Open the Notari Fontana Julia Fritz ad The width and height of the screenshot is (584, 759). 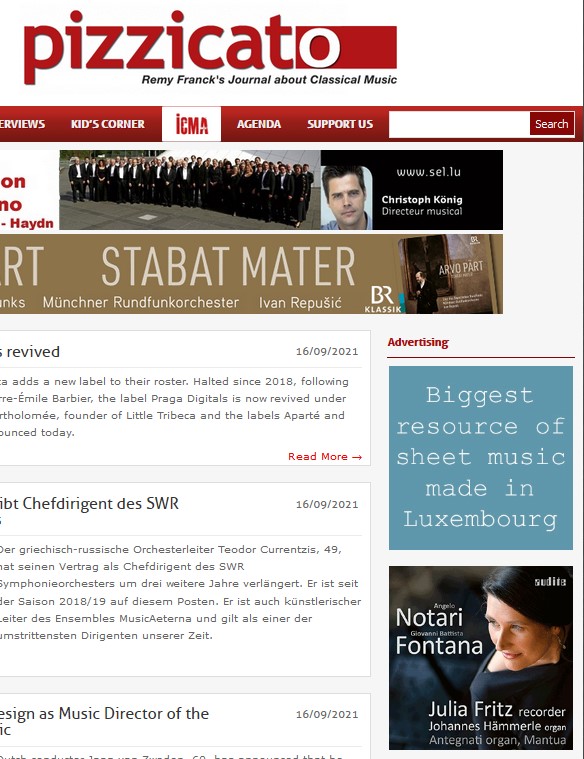click(x=481, y=658)
